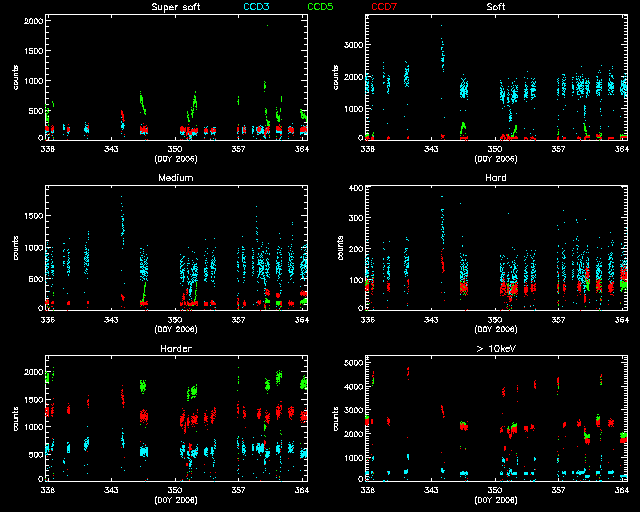Click the red CCD7 legend label
This screenshot has width=640, height=512.
[x=385, y=7]
